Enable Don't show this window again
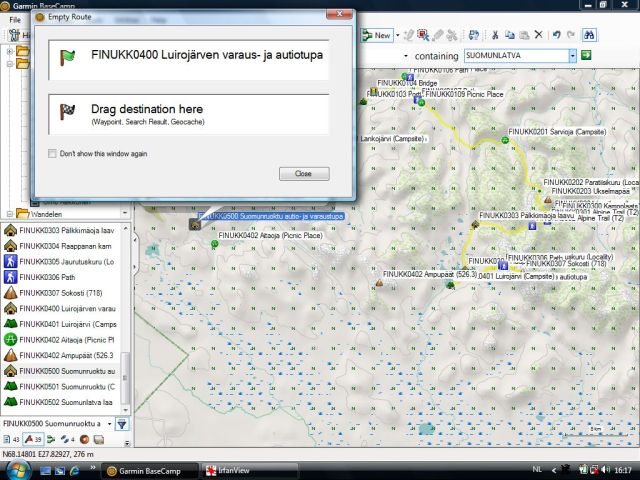 53,153
